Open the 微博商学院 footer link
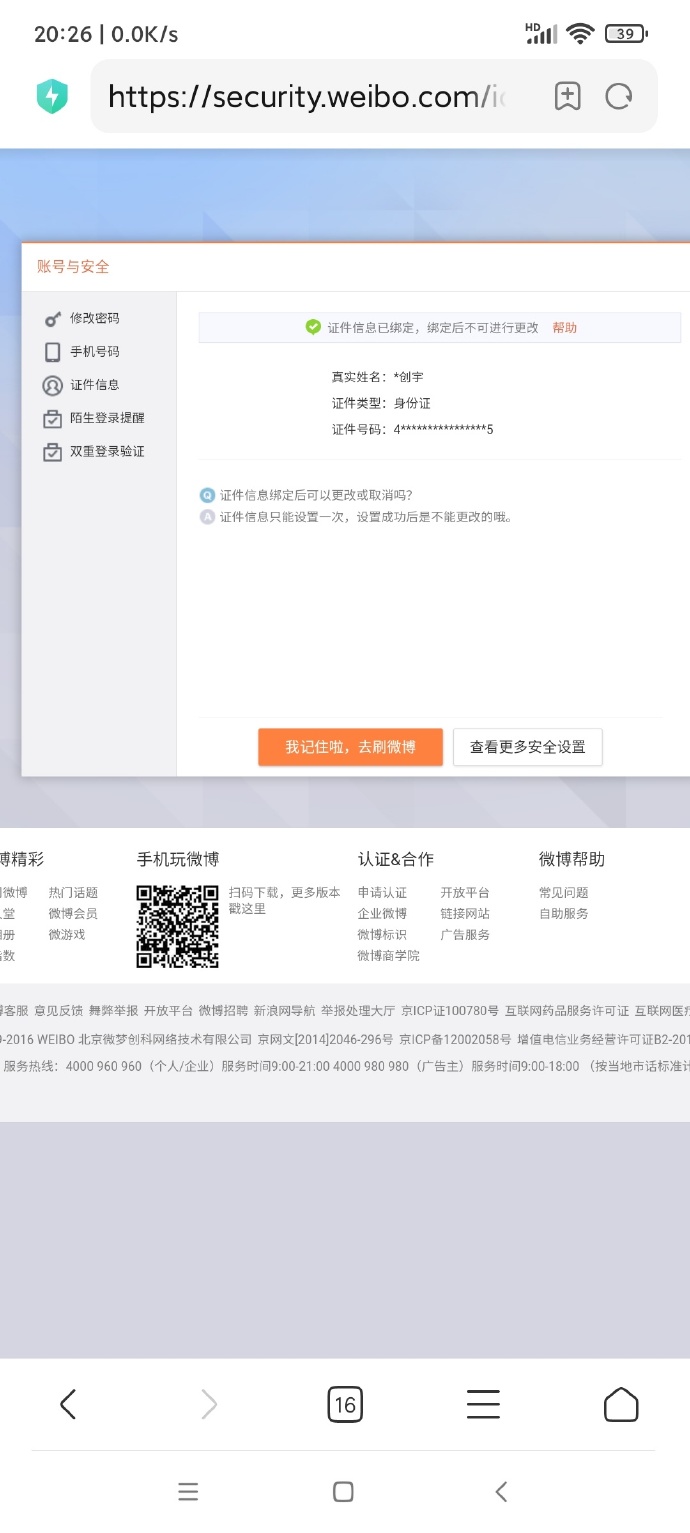690x1533 pixels. (x=389, y=956)
